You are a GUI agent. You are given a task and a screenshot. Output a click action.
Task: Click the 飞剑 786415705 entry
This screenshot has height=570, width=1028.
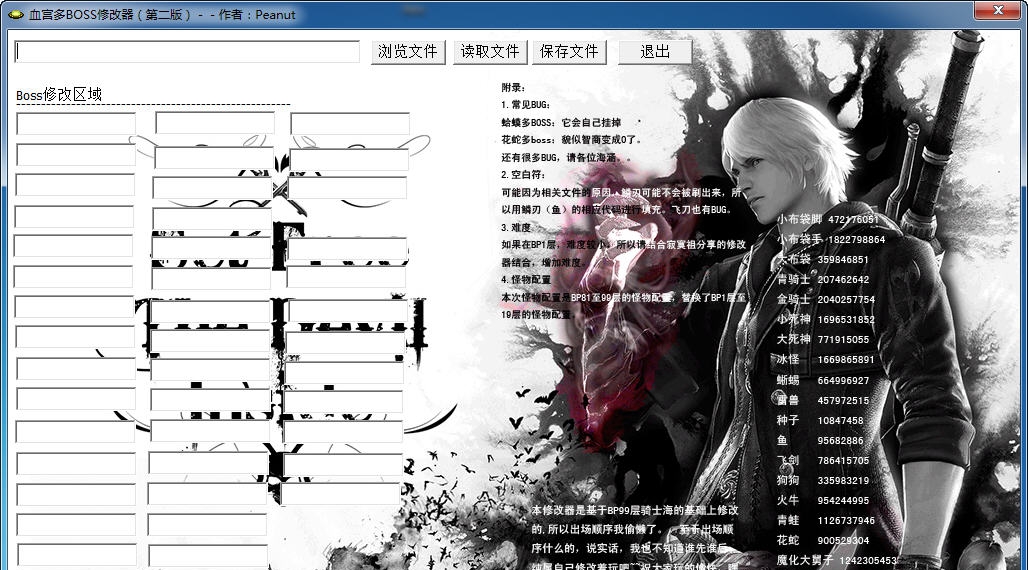tap(823, 460)
